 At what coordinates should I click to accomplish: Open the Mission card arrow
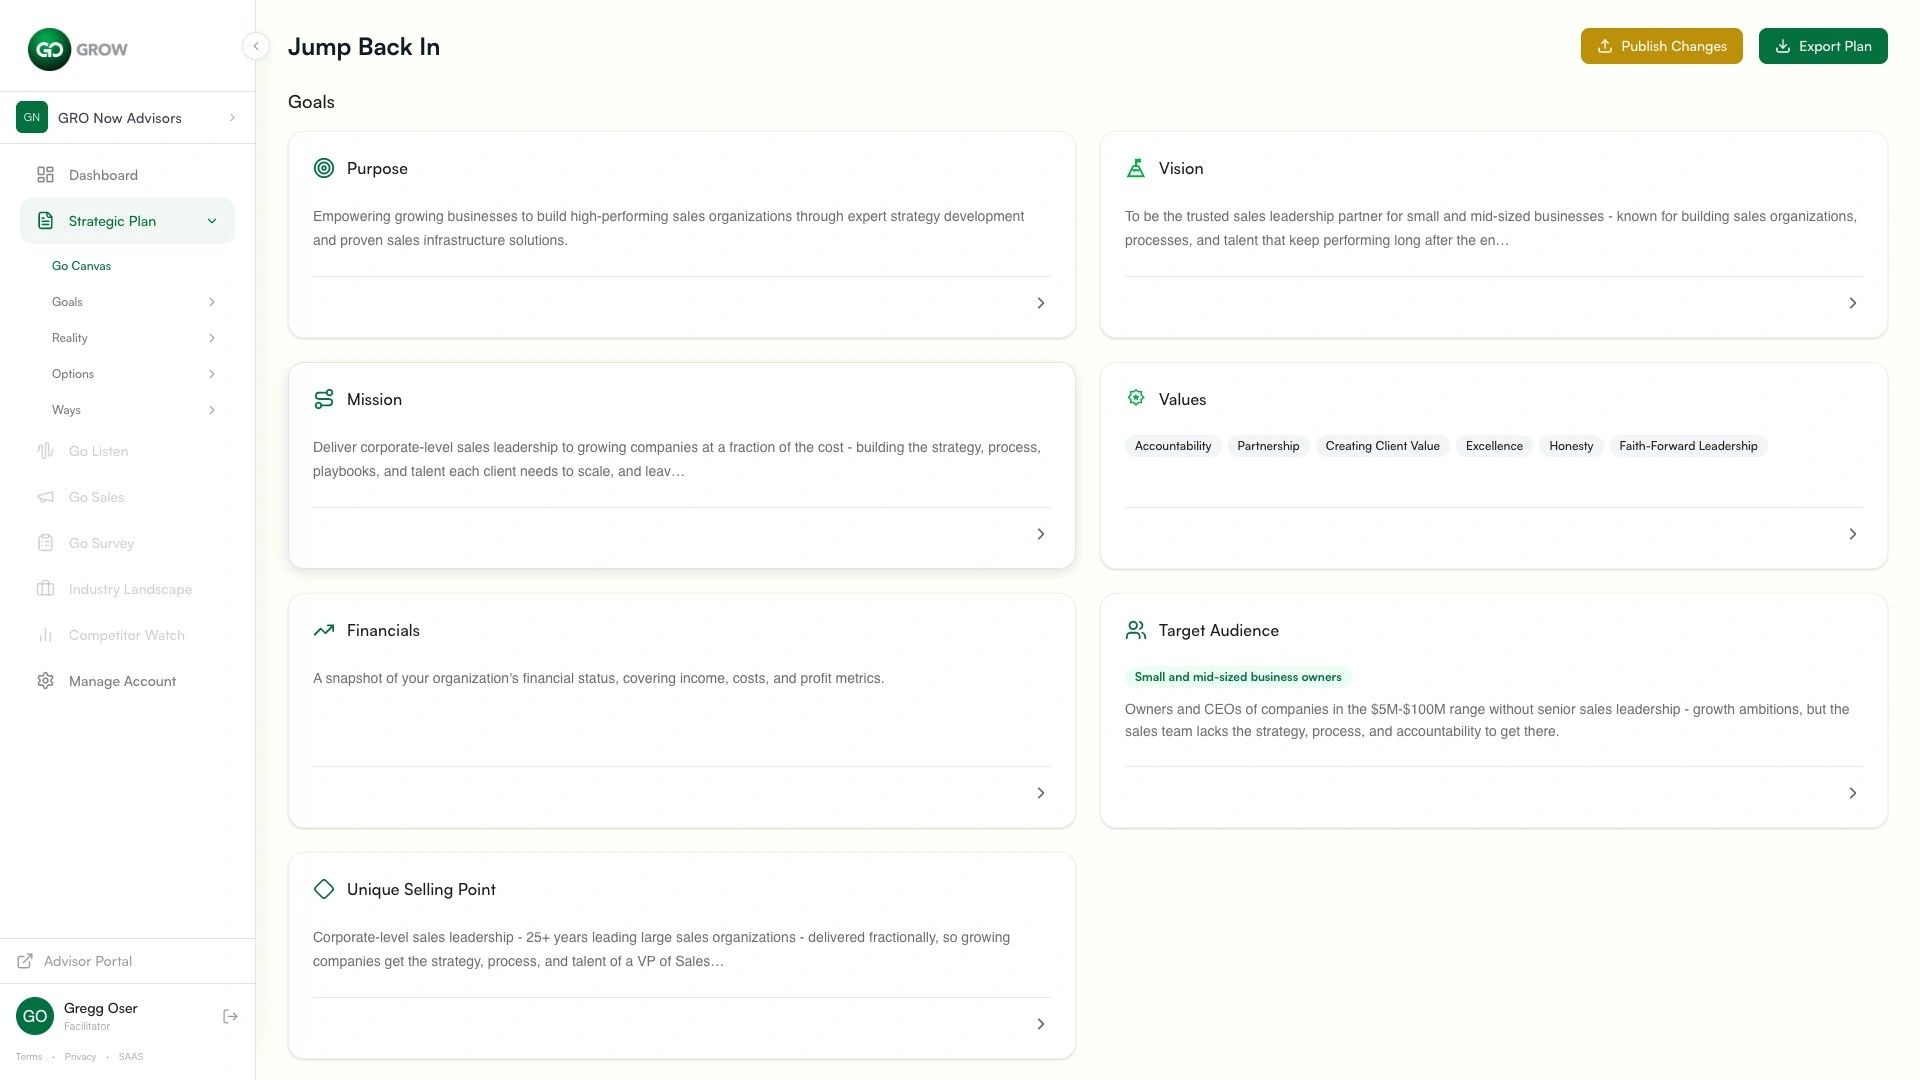click(x=1040, y=534)
